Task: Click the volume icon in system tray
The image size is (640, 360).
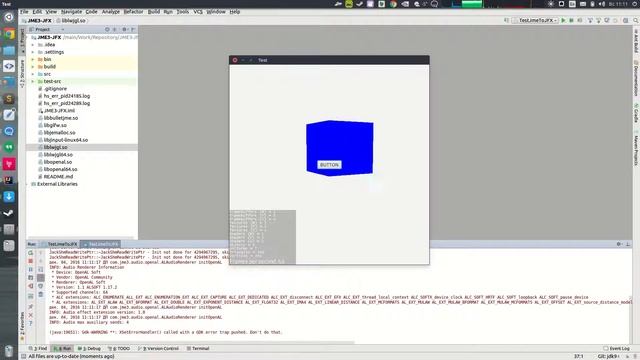Action: click(602, 4)
